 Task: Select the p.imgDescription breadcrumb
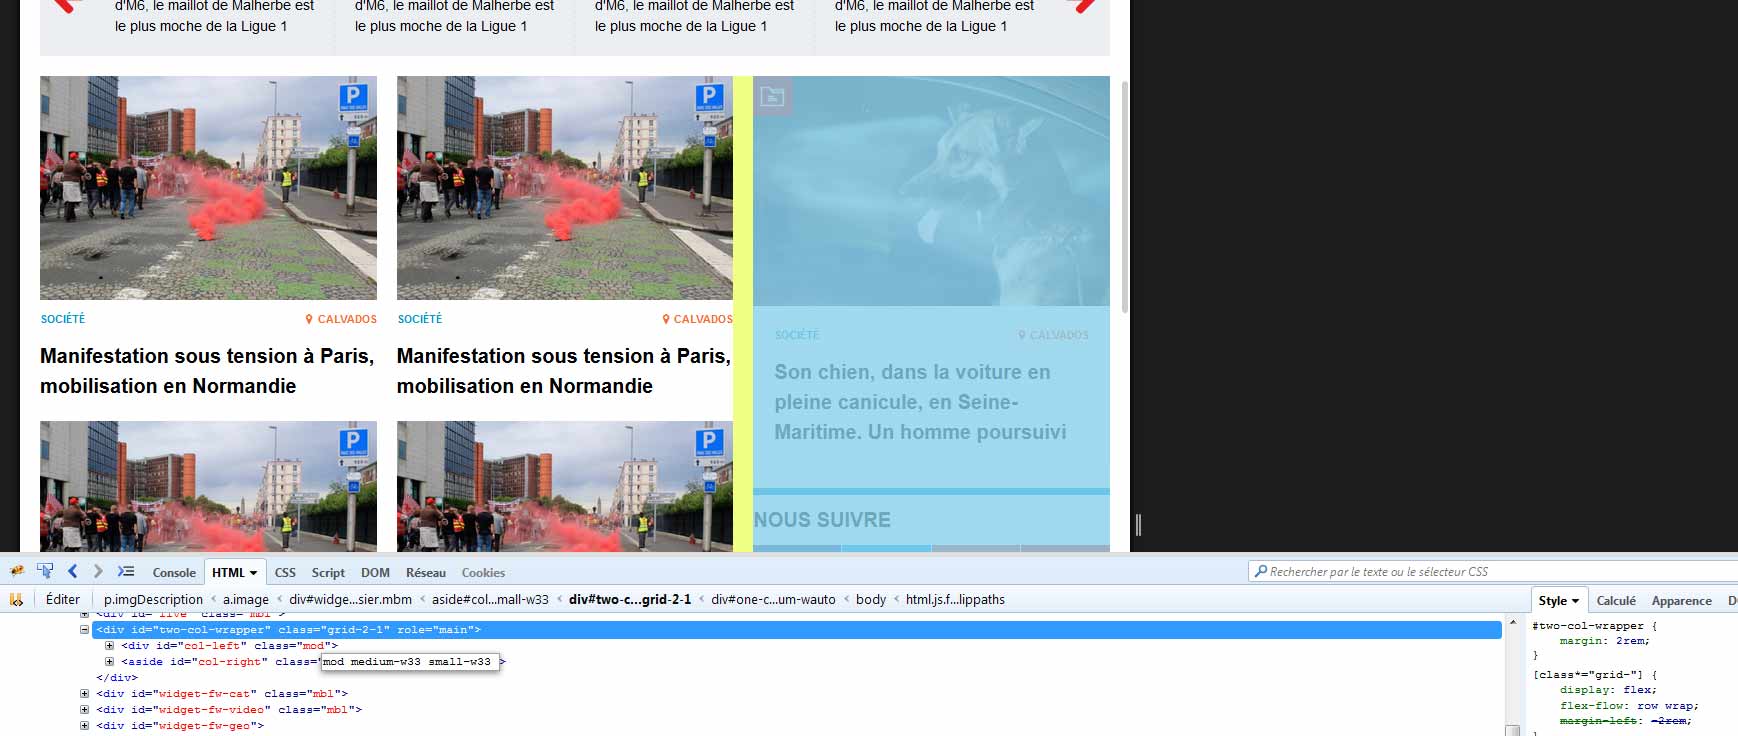[153, 600]
